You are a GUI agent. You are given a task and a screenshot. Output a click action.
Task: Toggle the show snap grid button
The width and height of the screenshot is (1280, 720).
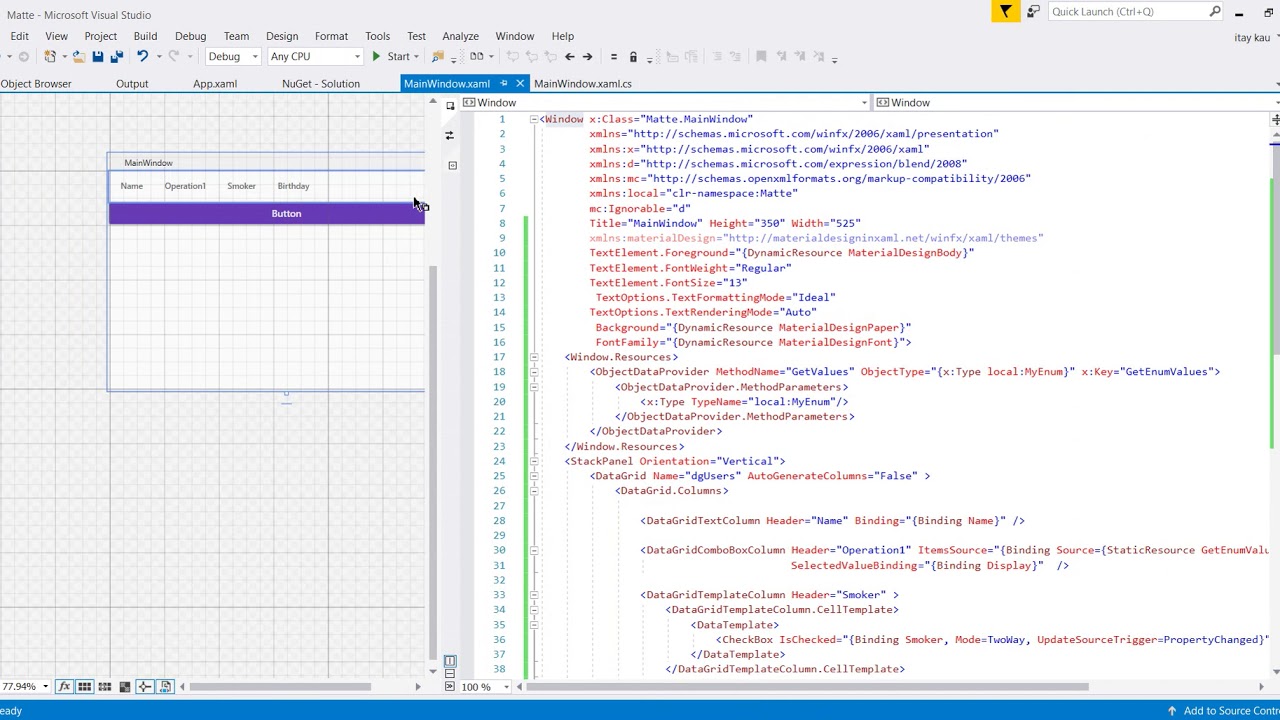pos(84,687)
